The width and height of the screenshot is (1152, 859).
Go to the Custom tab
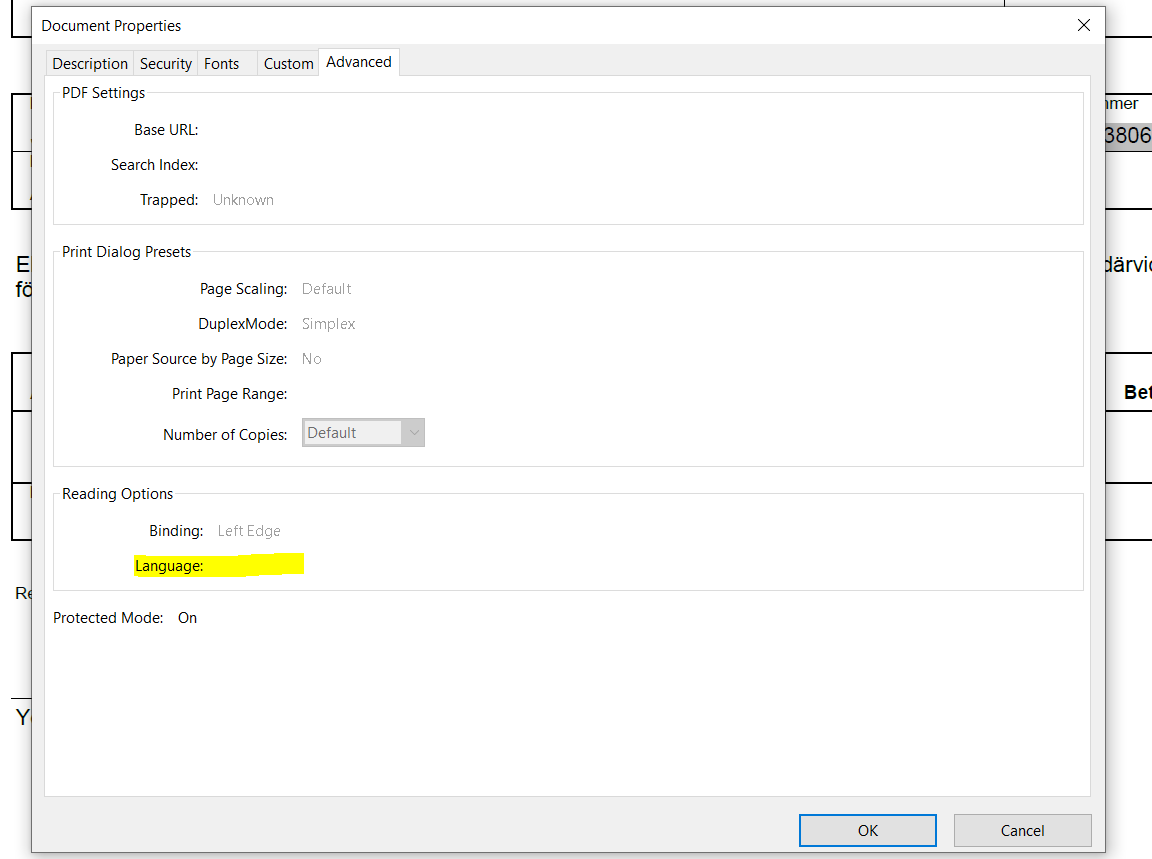(288, 63)
